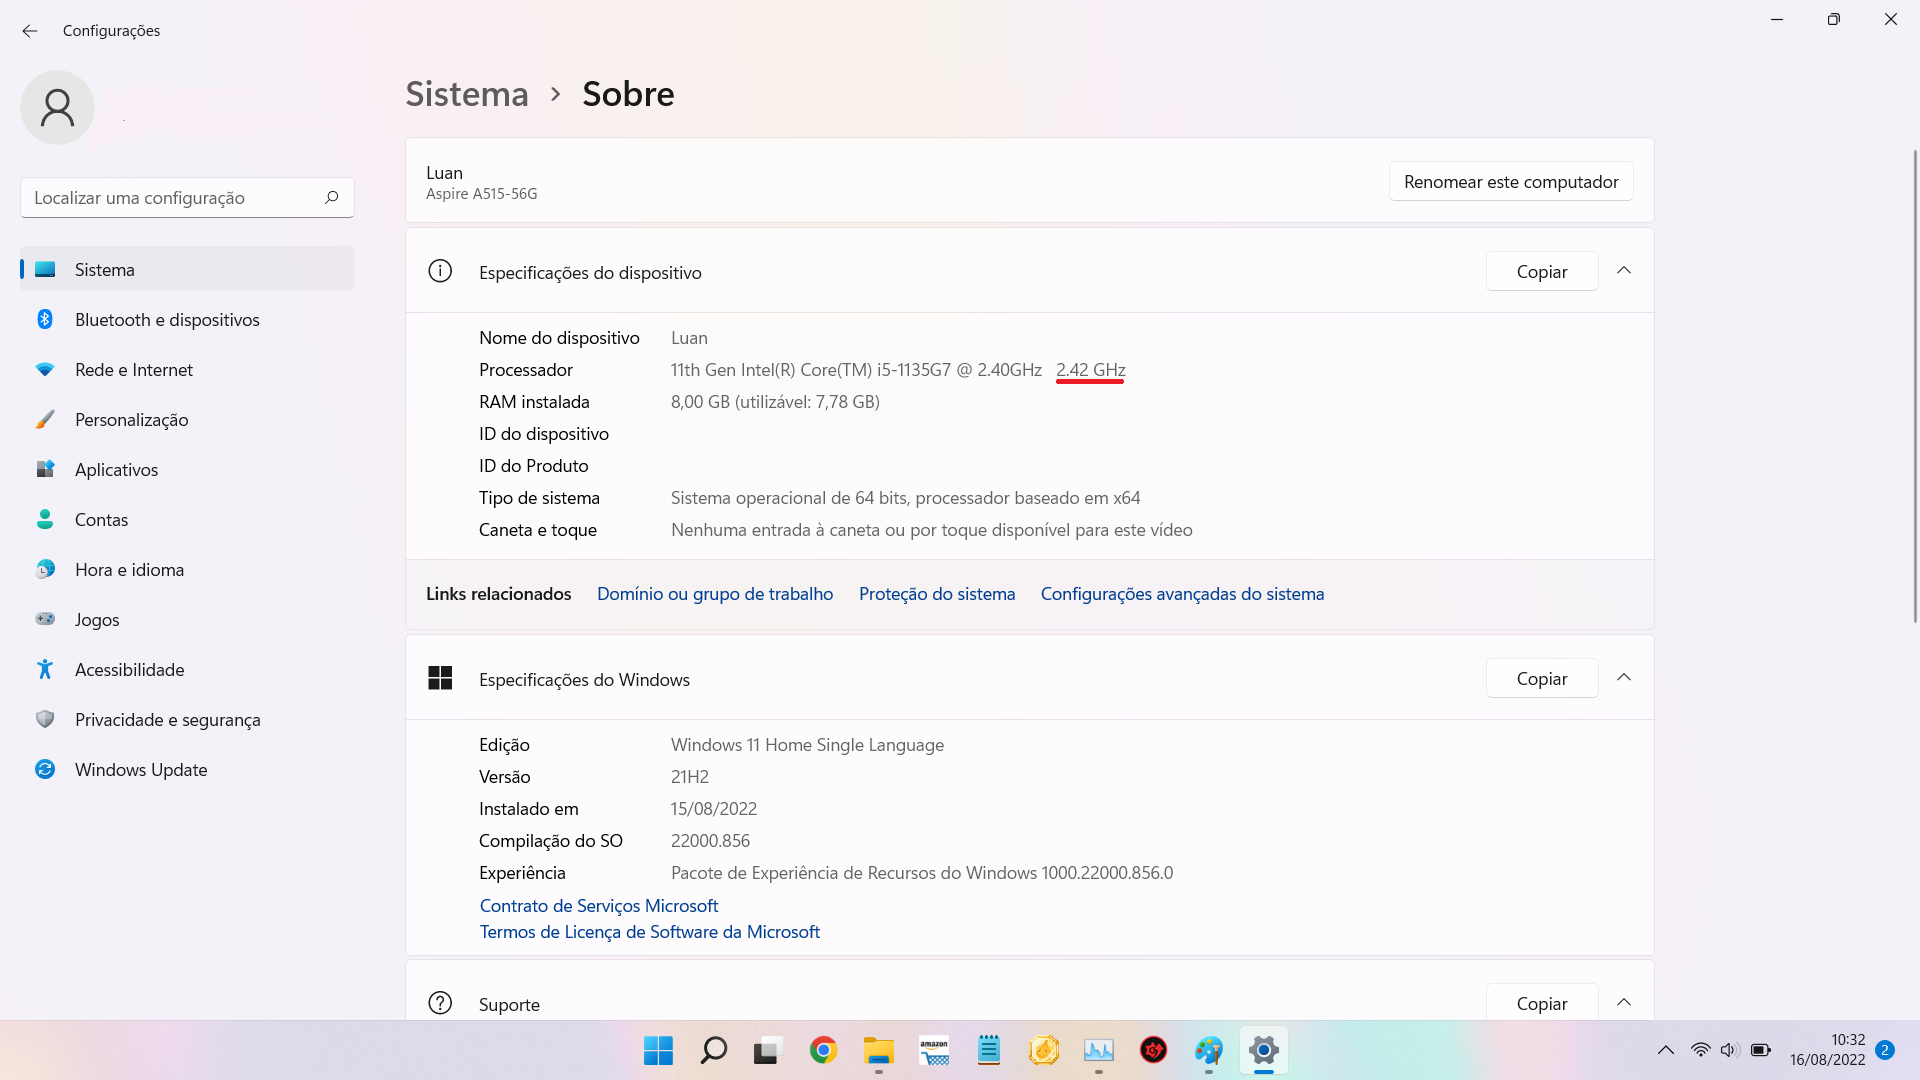Click Sistema breadcrumb heading
This screenshot has width=1920, height=1080.
467,93
